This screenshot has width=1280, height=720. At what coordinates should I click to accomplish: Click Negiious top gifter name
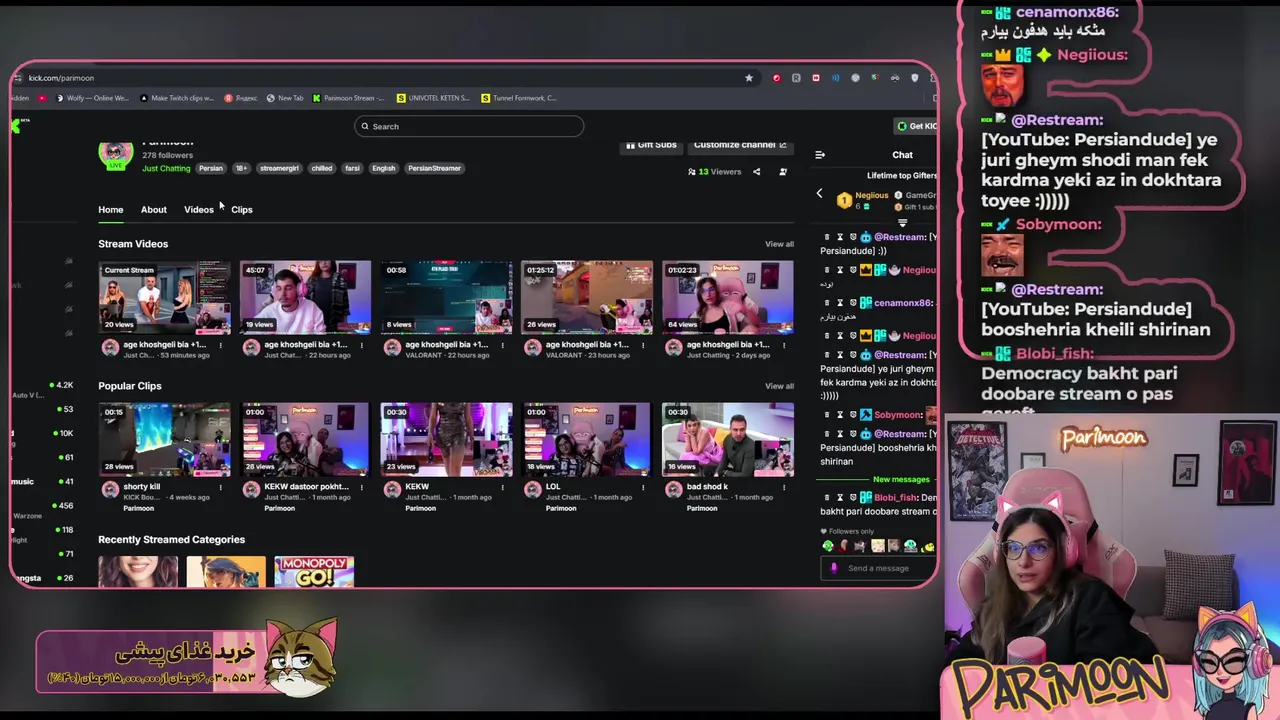click(871, 195)
